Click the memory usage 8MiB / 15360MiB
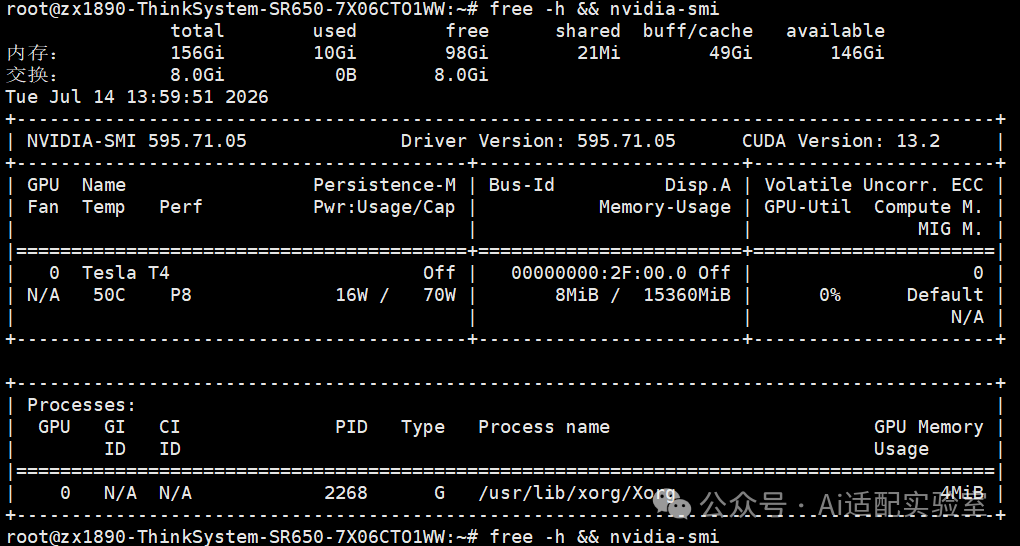 (643, 295)
